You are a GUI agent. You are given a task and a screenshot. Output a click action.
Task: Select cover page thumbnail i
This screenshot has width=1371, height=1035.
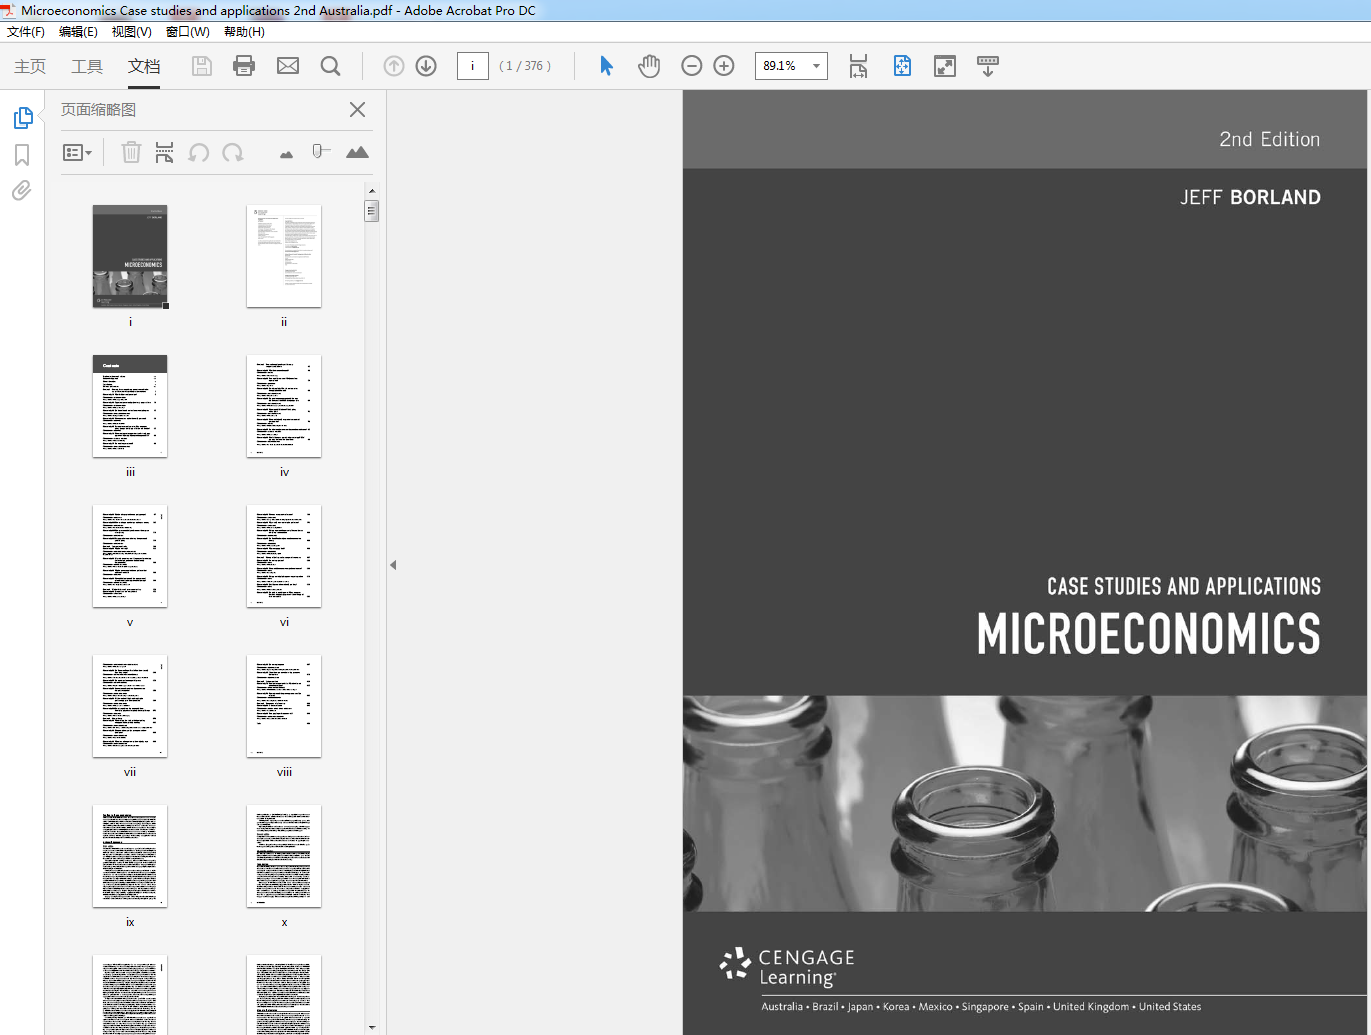point(130,256)
